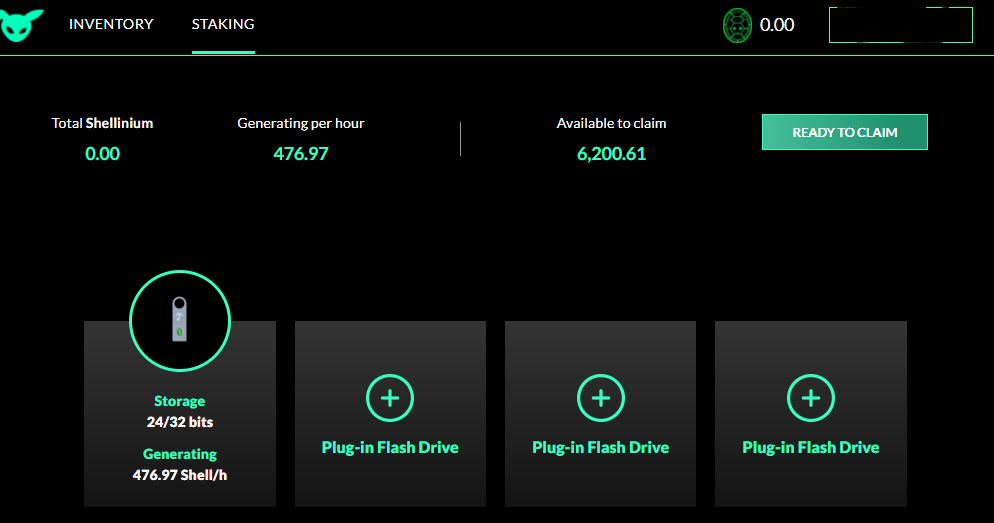Switch to the STAKING tab

tap(223, 24)
